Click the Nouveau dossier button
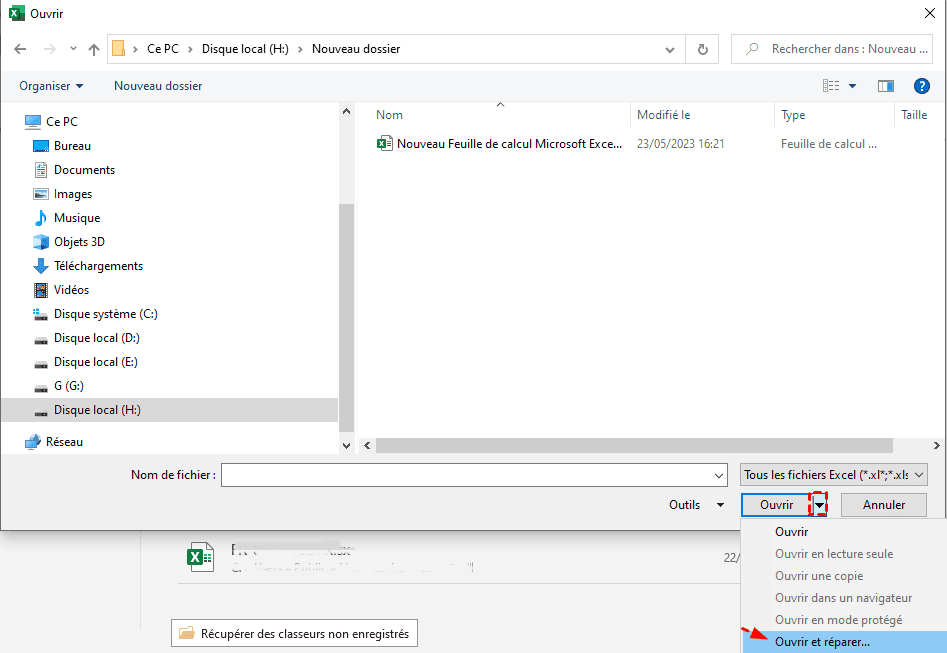 [158, 86]
